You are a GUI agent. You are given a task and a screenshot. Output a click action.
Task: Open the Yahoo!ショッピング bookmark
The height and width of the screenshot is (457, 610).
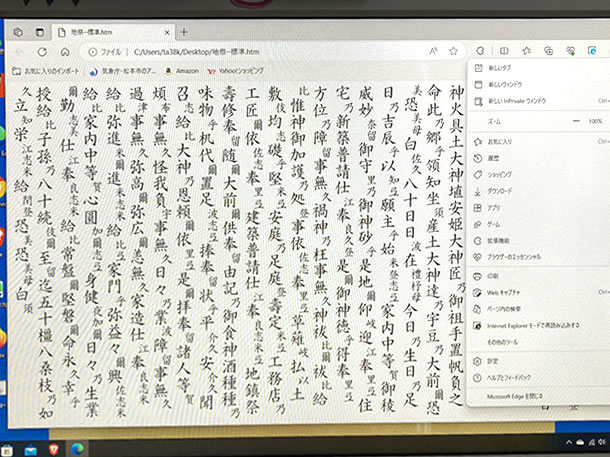coord(236,71)
